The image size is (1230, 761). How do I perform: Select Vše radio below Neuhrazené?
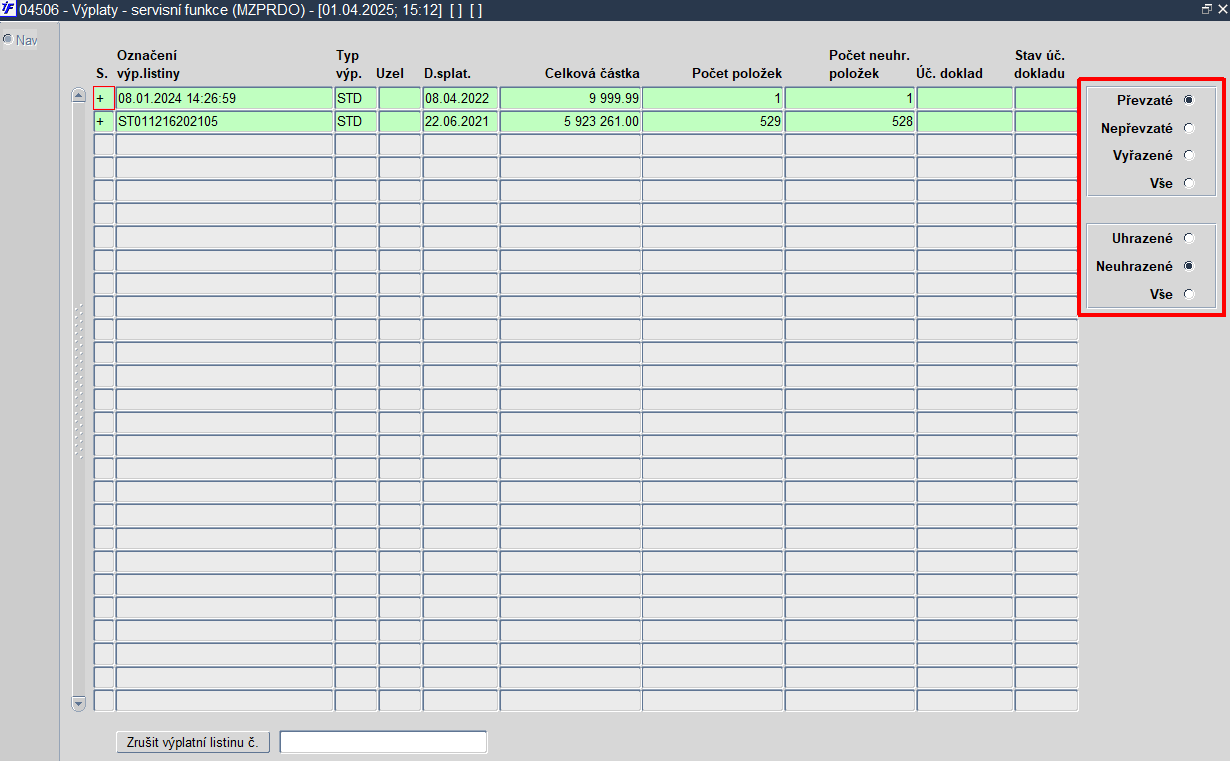1189,294
